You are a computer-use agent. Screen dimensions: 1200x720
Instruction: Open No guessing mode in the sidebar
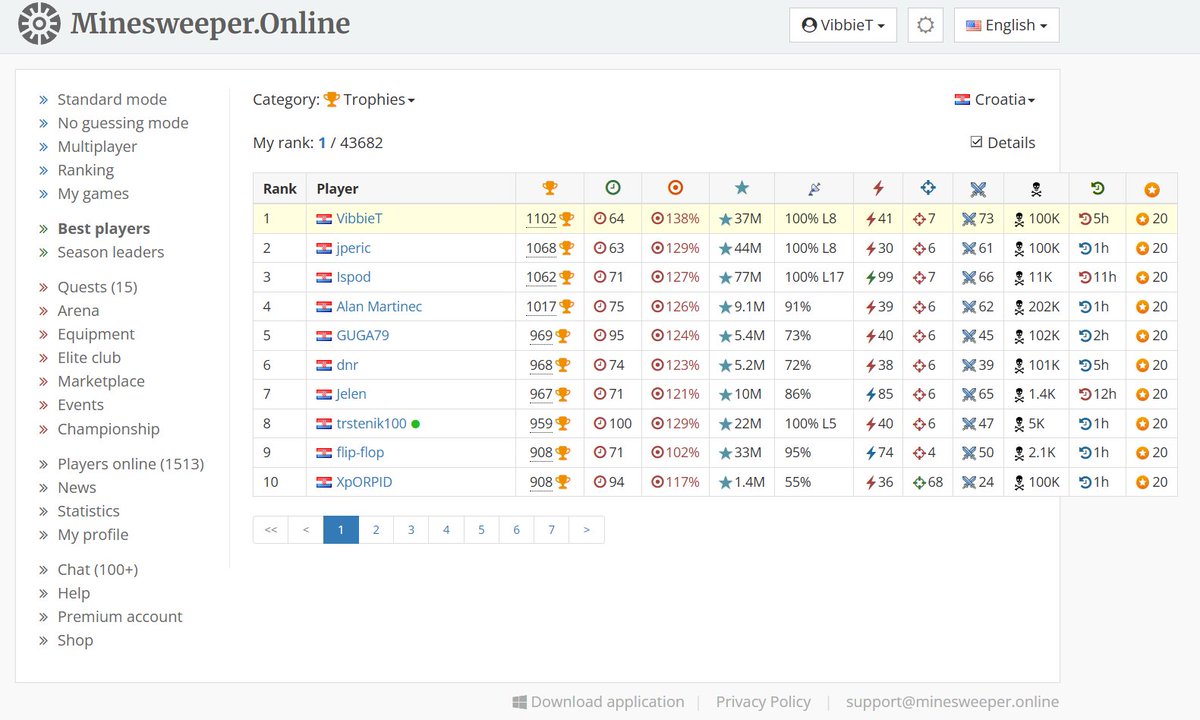(x=123, y=123)
